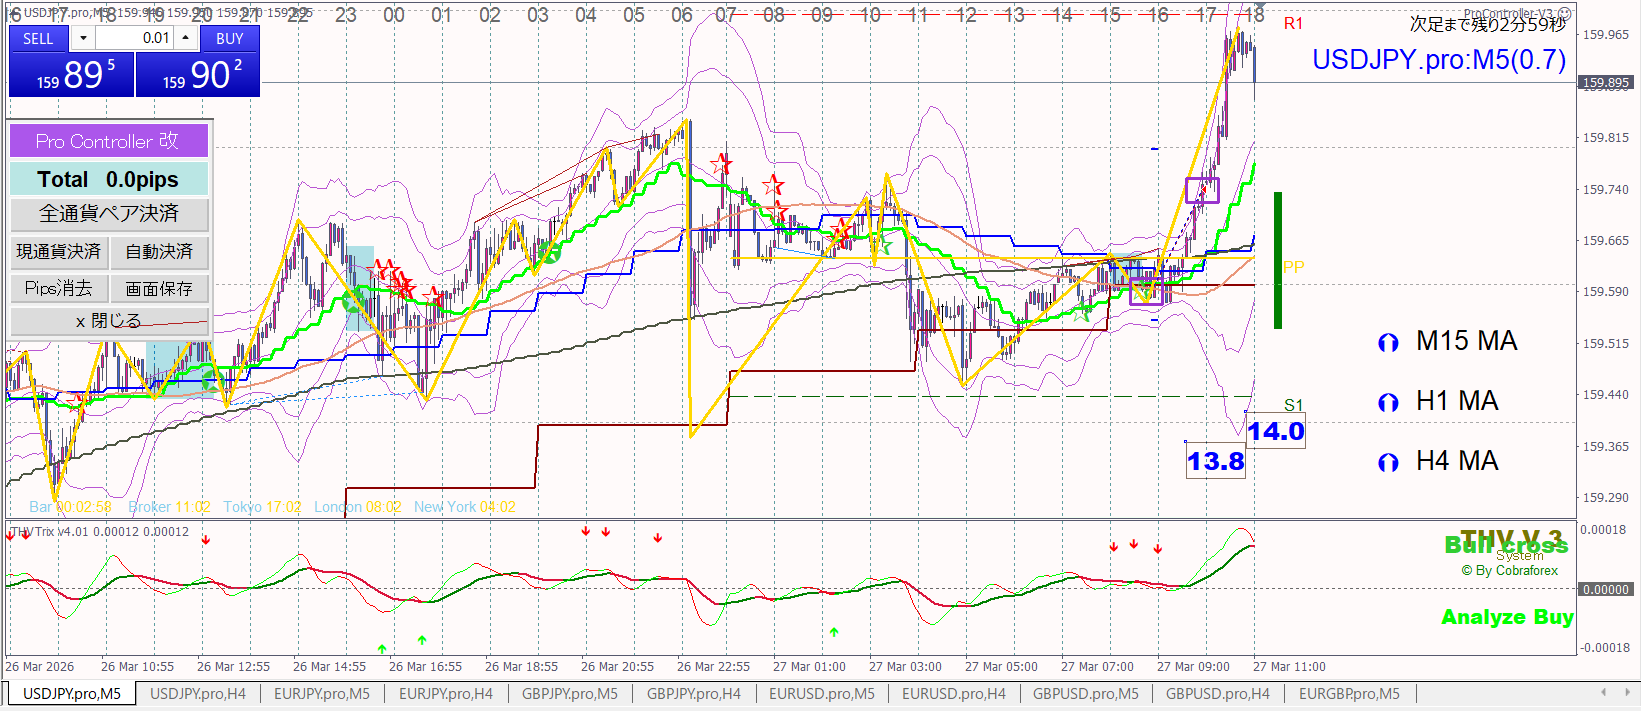
Task: Click the M15 MA up-arrow icon
Action: pyautogui.click(x=1387, y=343)
